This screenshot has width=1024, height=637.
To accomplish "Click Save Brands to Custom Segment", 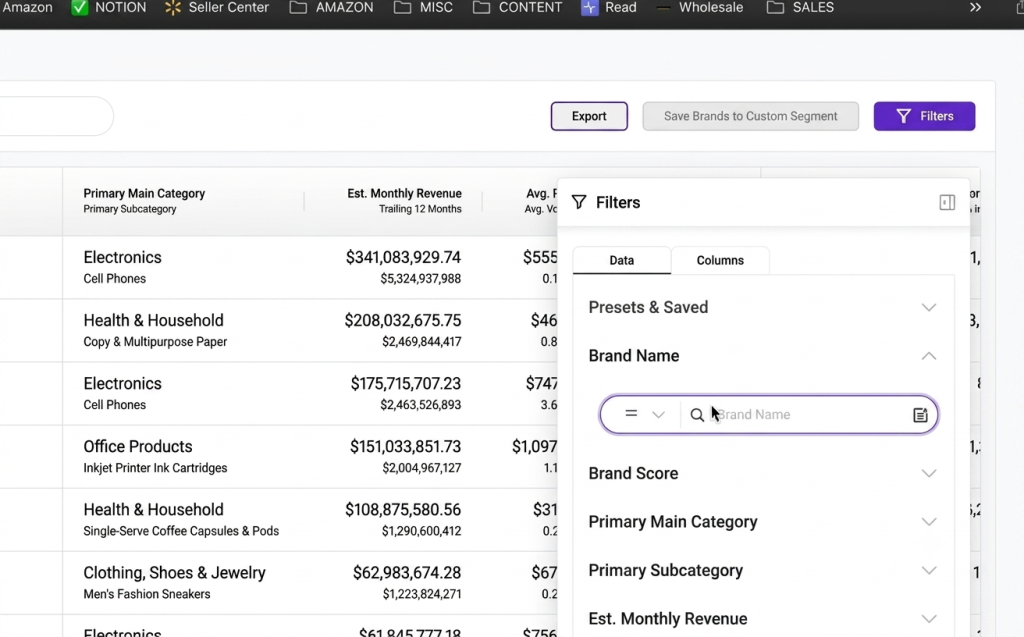I will coord(750,116).
